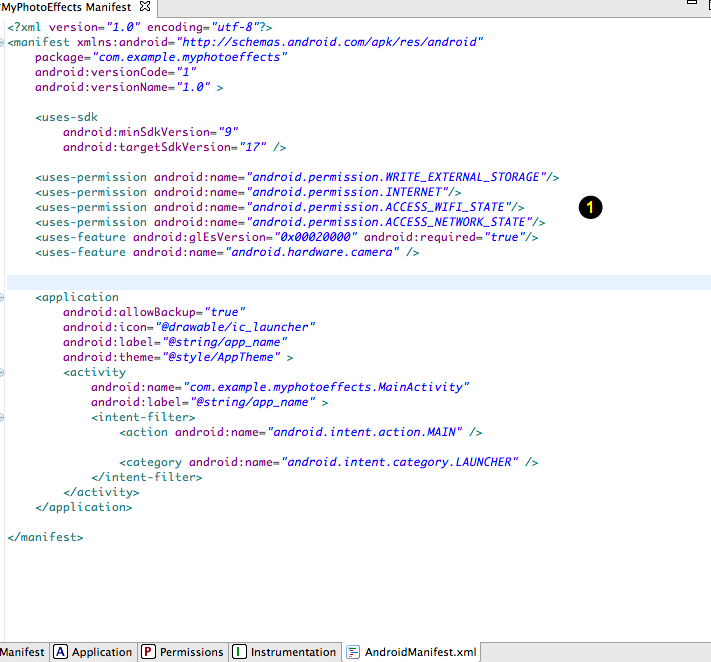Click the WRITE_EXTERNAL_STORAGE permission line
Viewport: 711px width, 662px height.
tap(297, 177)
